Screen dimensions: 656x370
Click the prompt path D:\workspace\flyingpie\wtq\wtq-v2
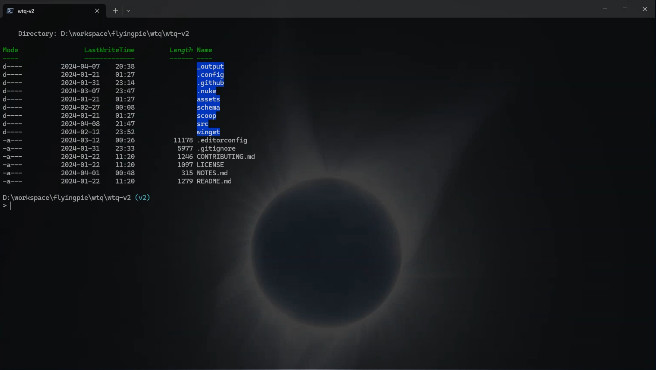click(67, 198)
